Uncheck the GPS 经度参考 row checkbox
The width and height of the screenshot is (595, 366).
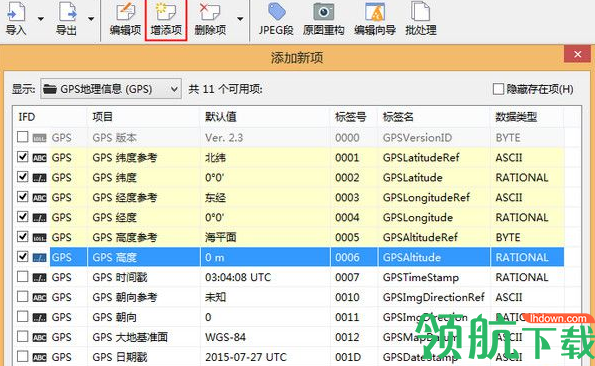[23, 197]
